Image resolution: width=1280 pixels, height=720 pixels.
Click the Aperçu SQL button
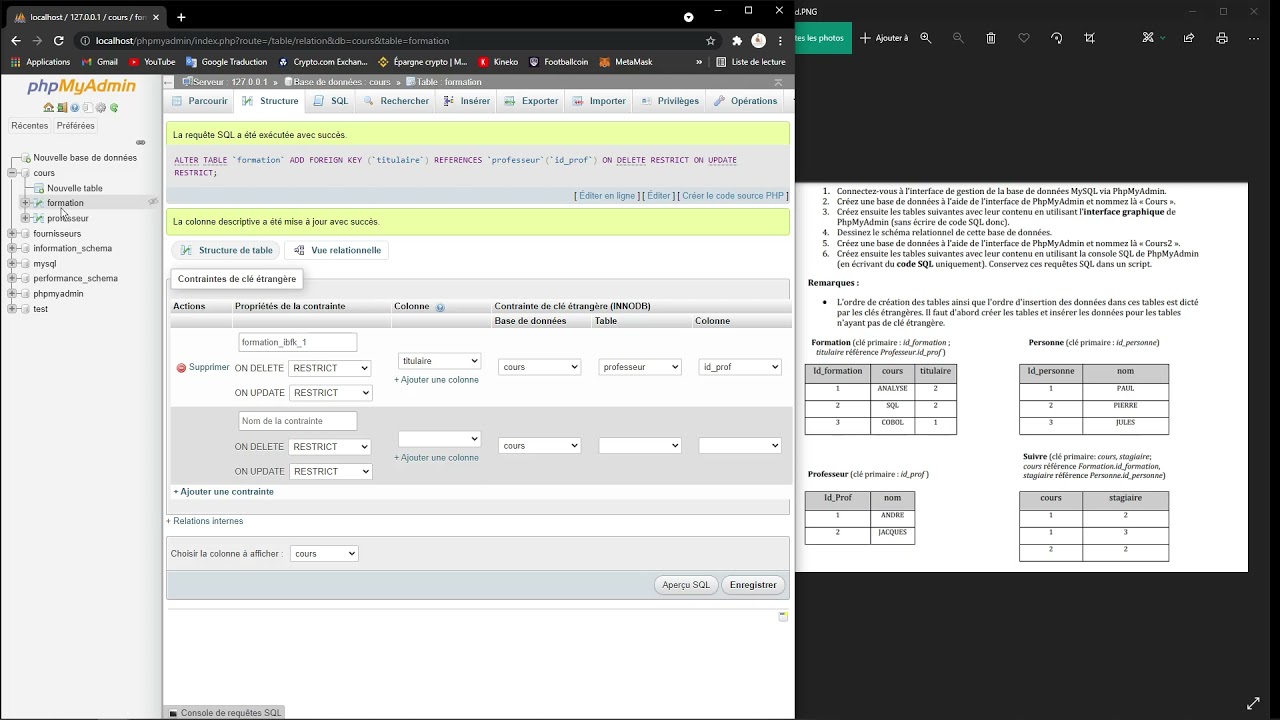click(686, 585)
